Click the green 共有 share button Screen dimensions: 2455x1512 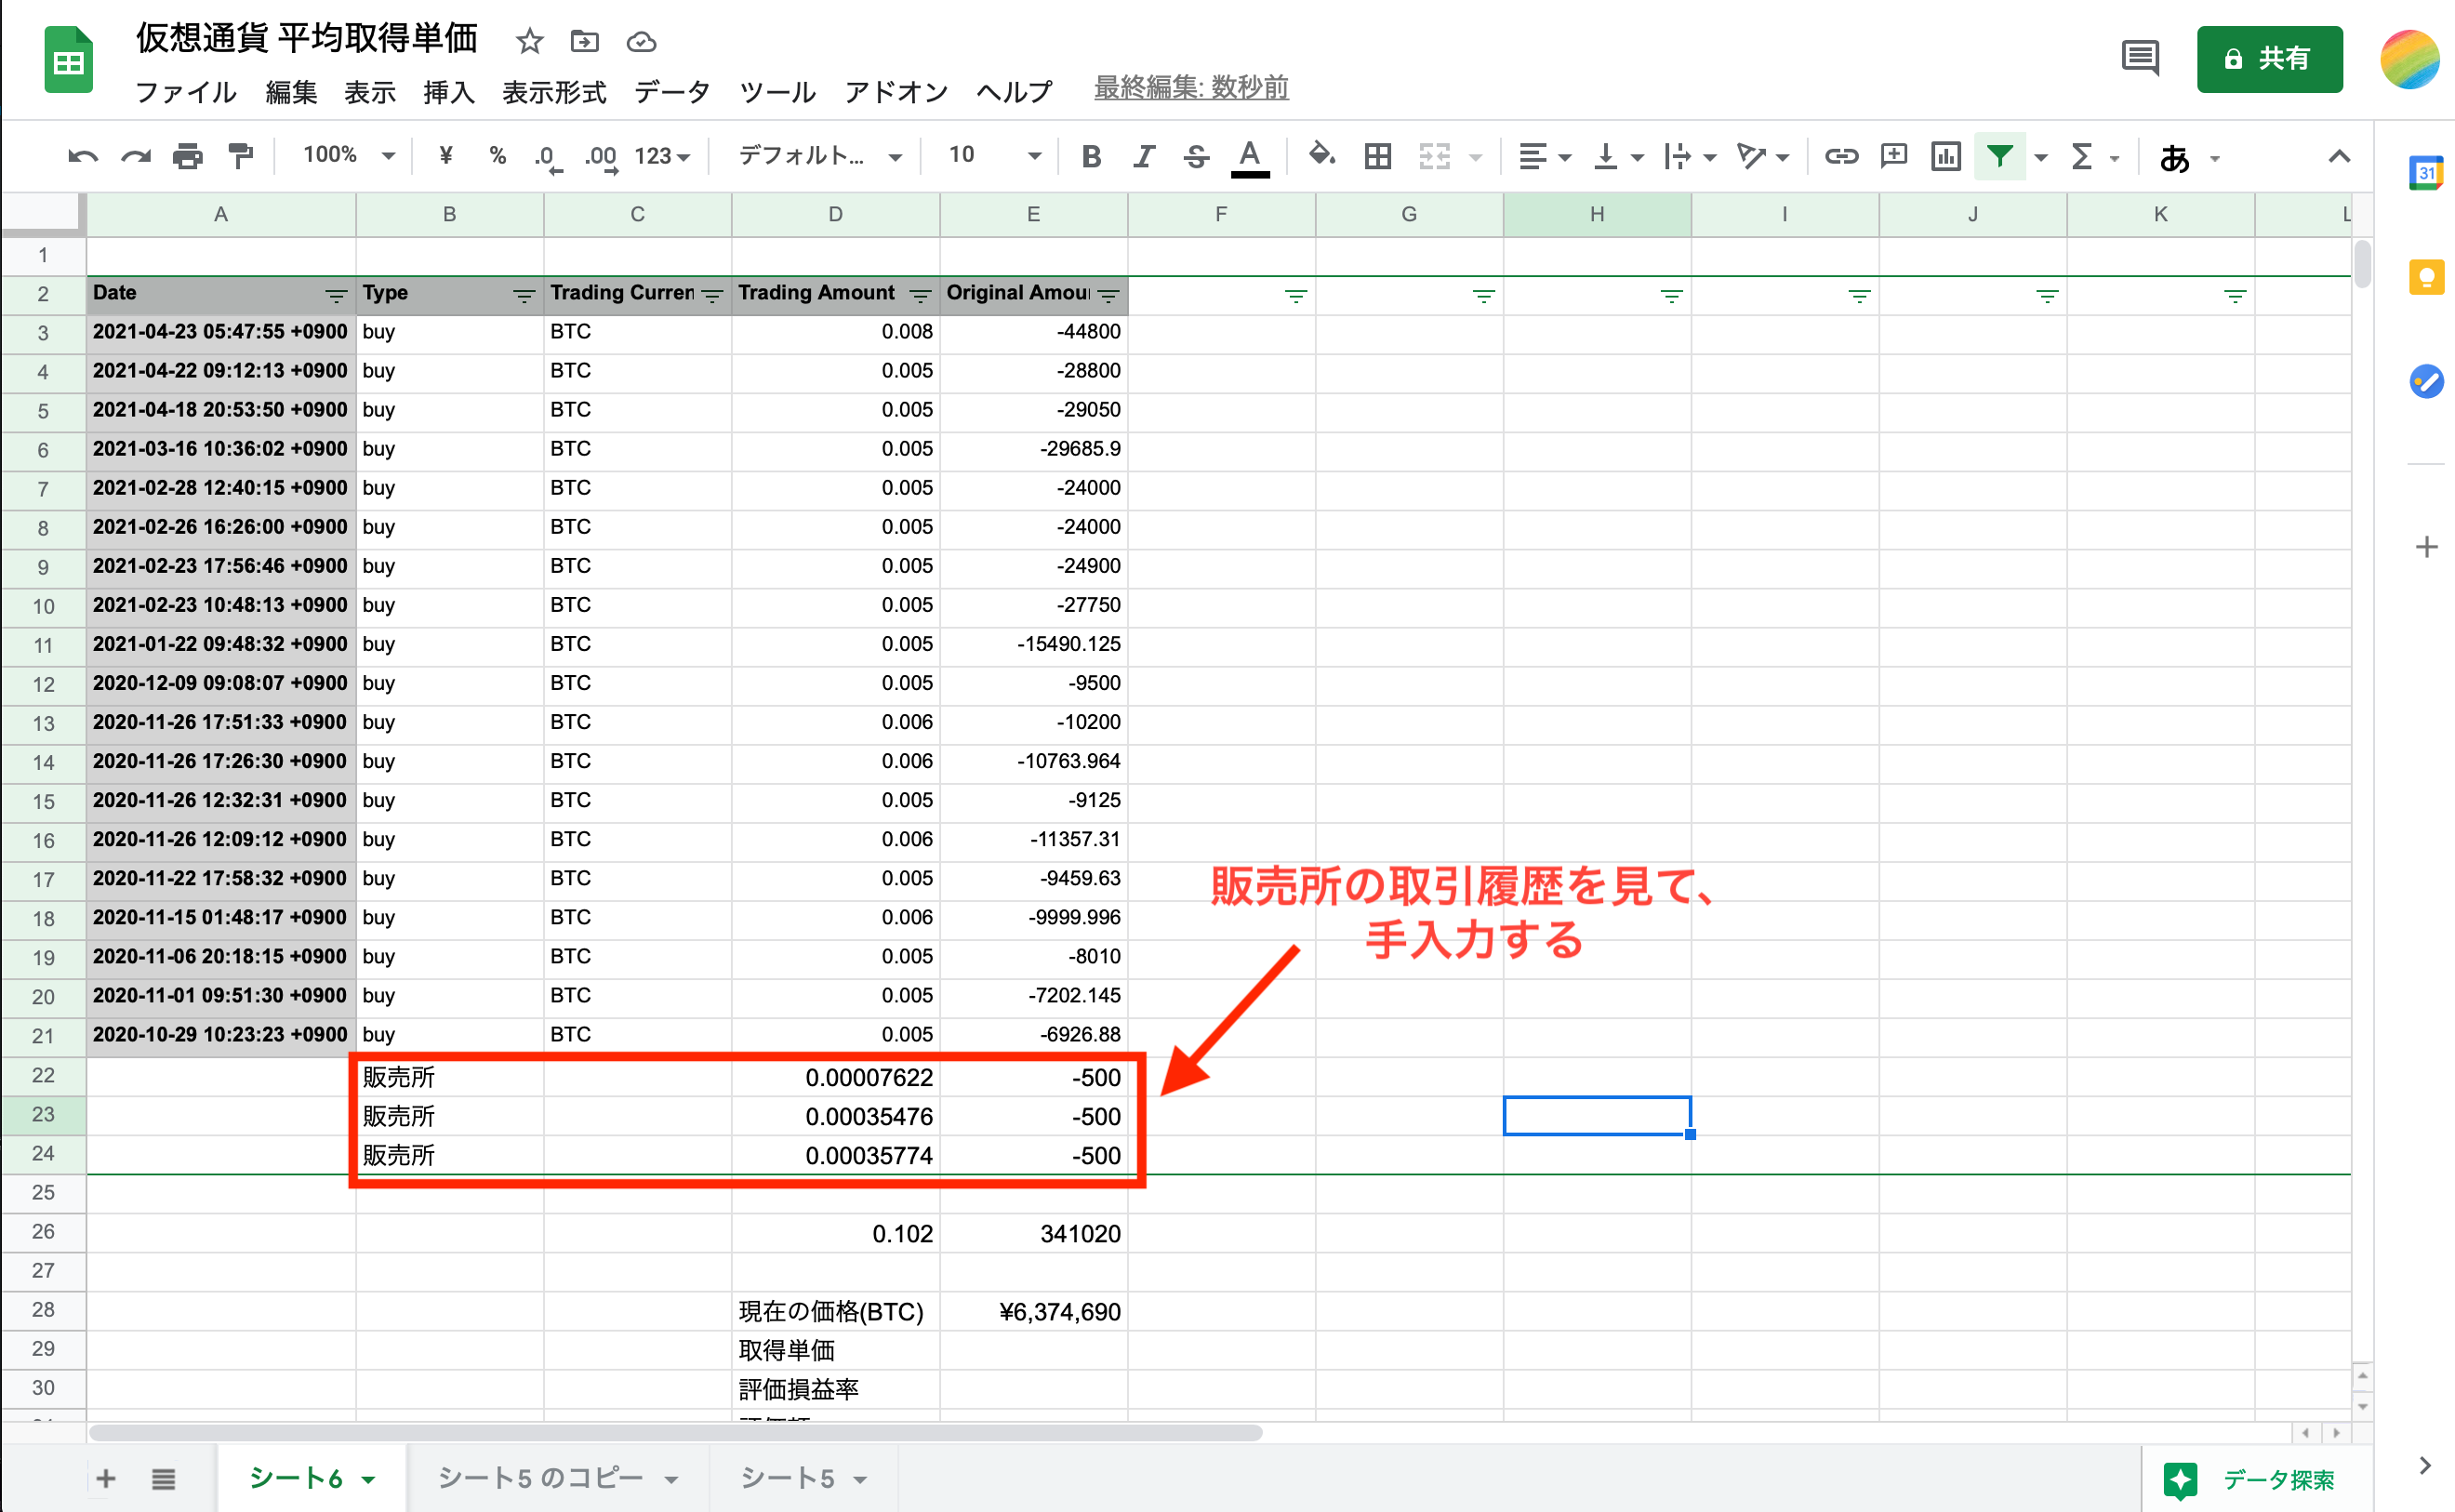pos(2268,59)
